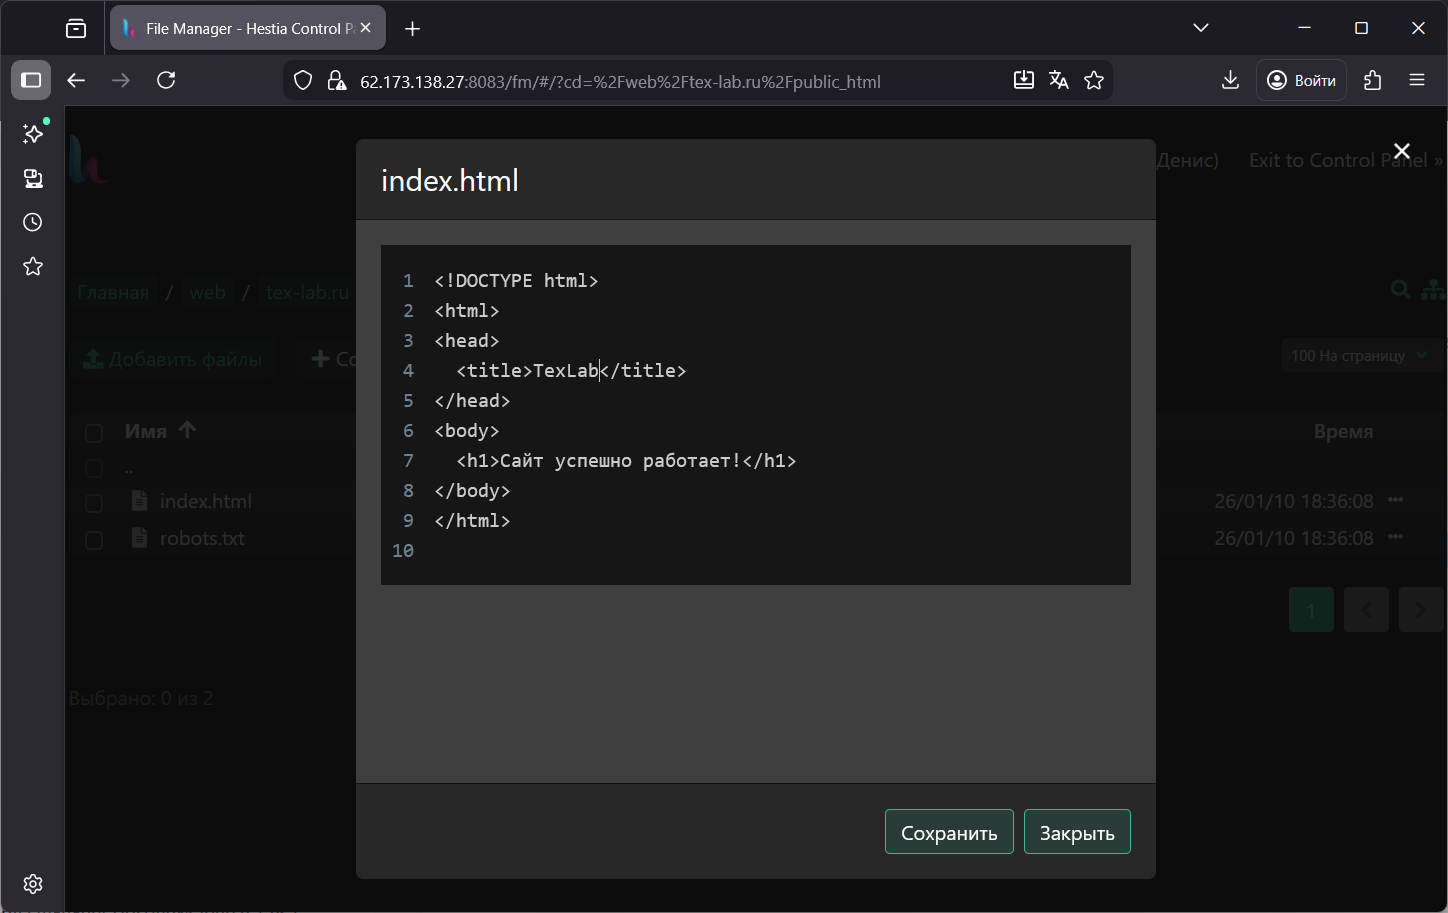Click the Войти account button
Viewport: 1448px width, 913px height.
(x=1301, y=81)
